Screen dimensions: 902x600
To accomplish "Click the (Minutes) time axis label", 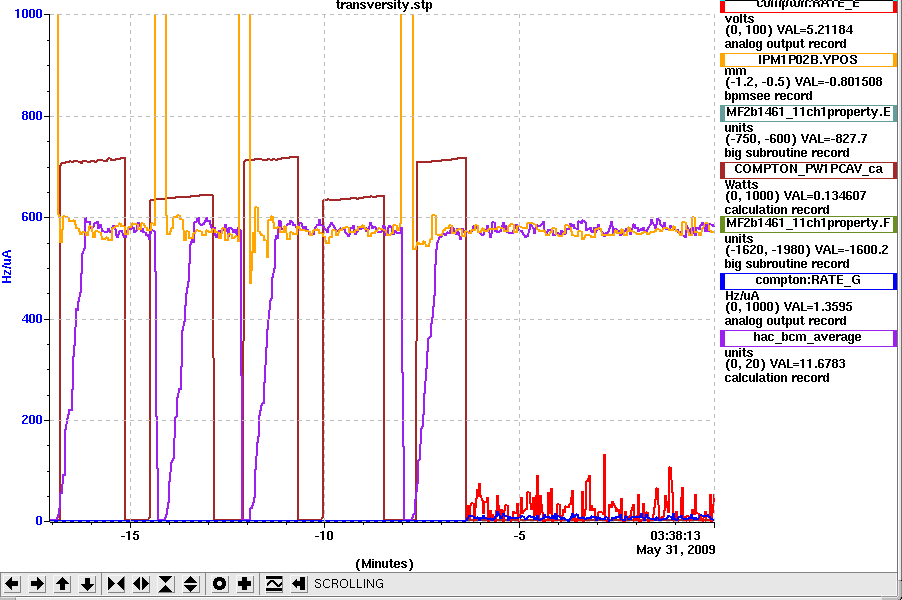I will 384,564.
